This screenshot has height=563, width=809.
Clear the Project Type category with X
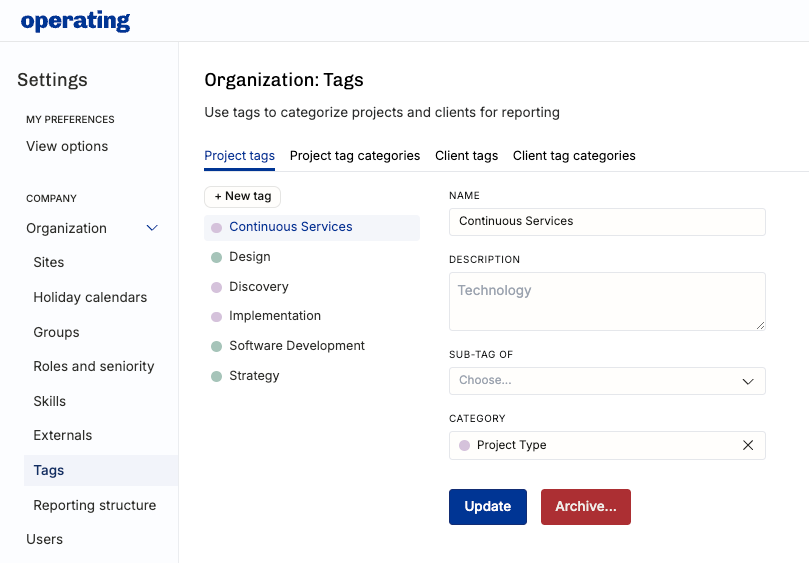(x=748, y=445)
